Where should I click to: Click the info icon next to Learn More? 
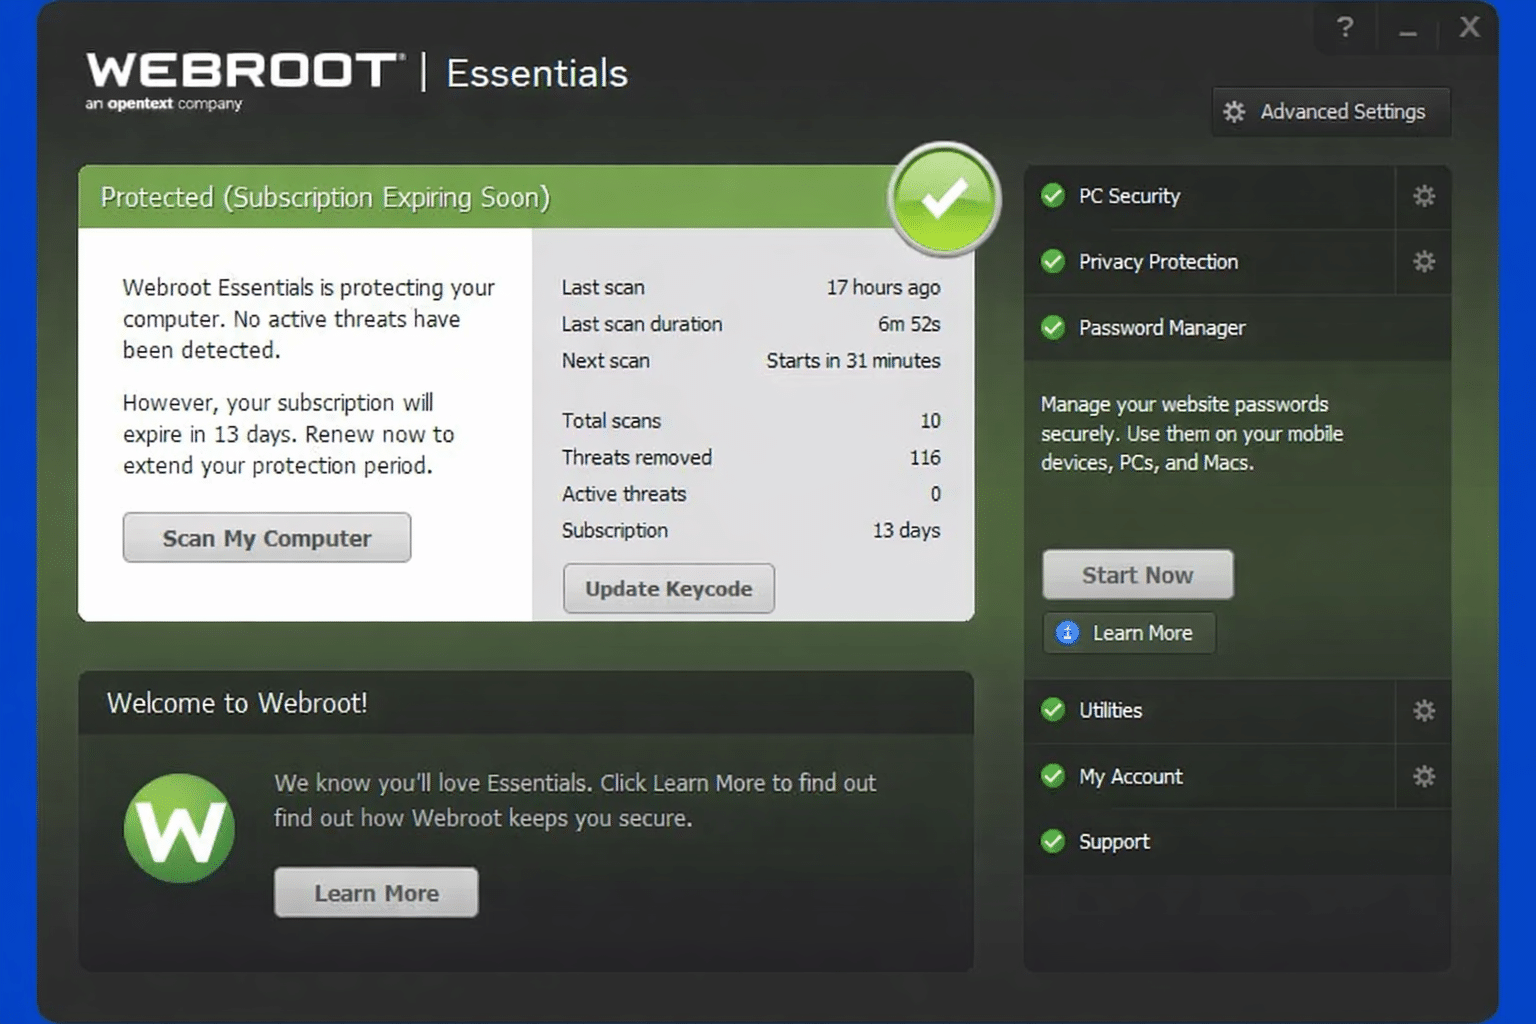coord(1068,633)
